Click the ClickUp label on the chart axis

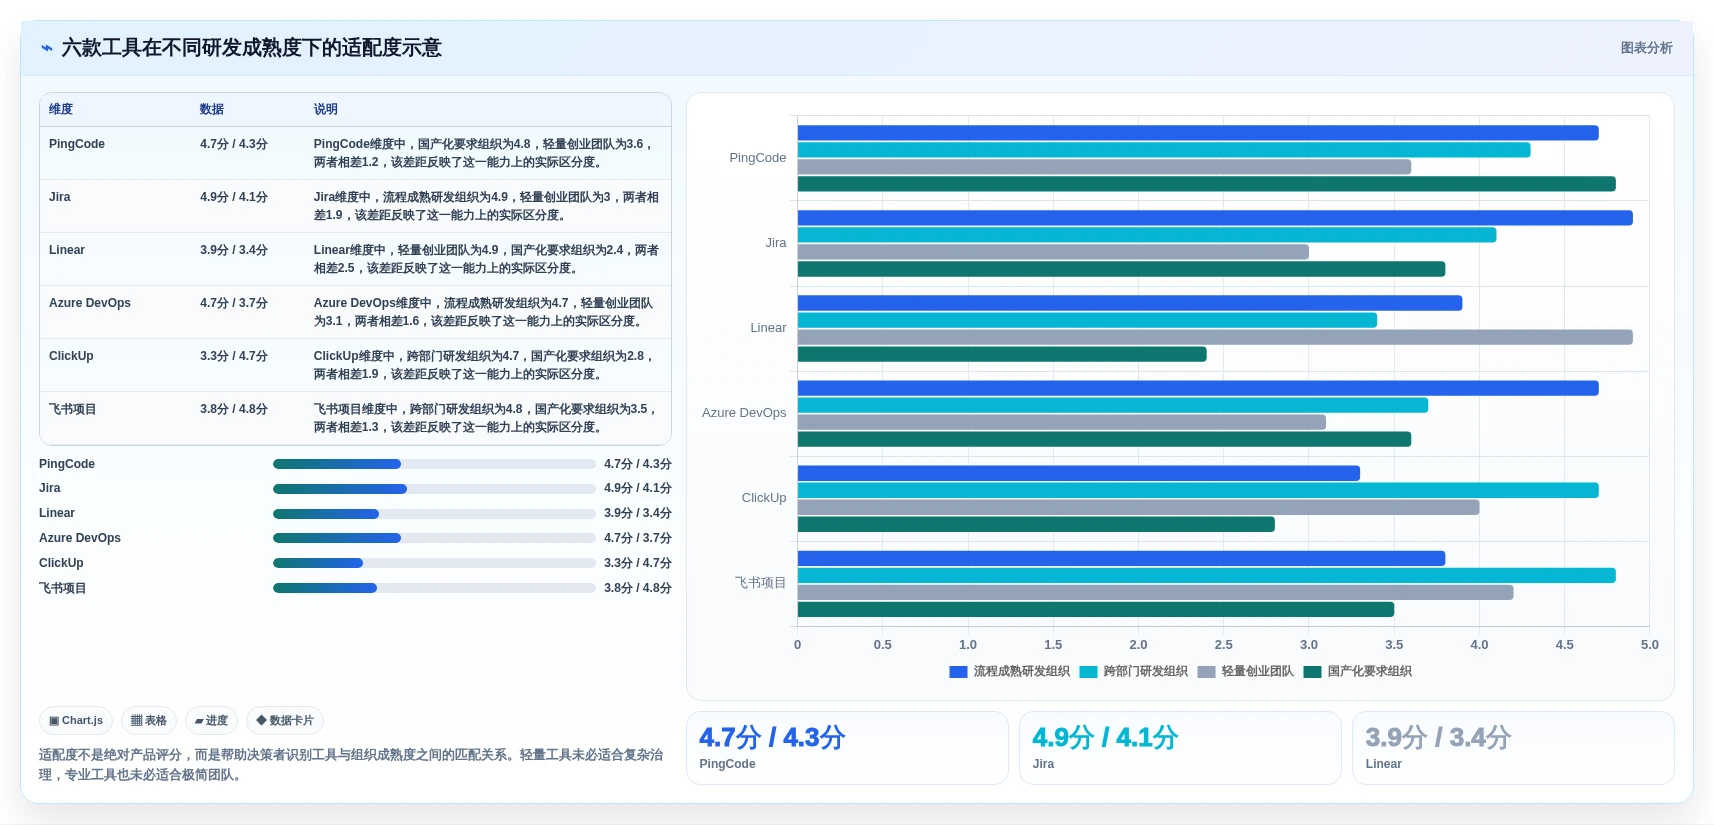coord(764,498)
